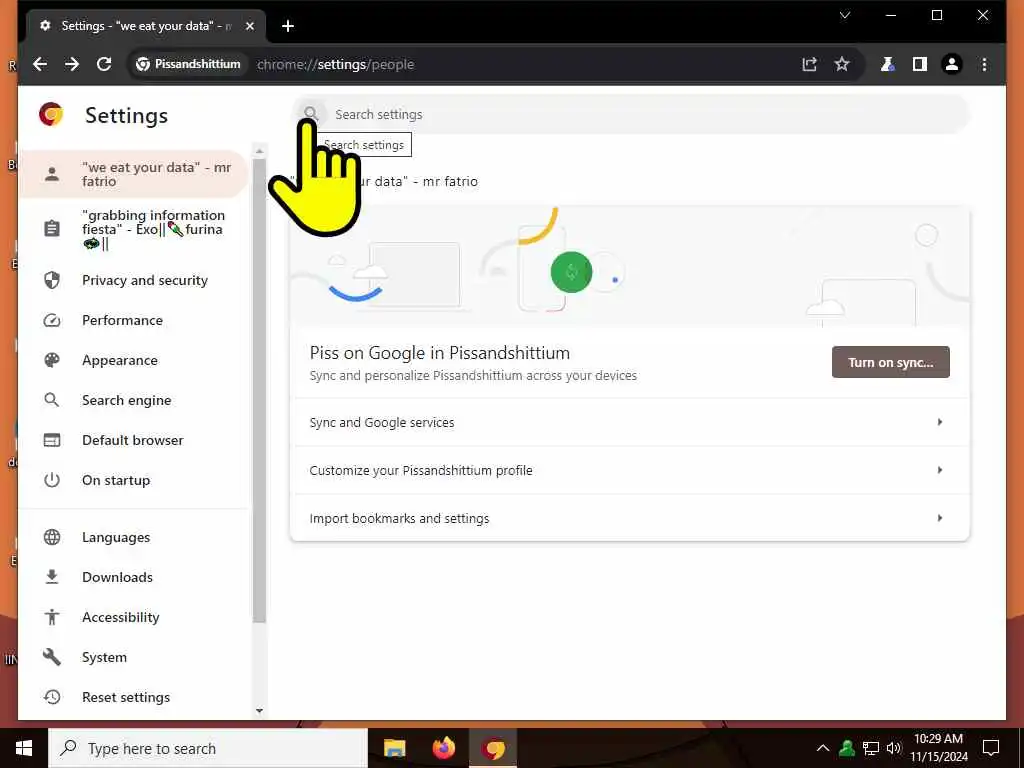Click the speedometer icon for Performance
This screenshot has width=1024, height=768.
52,320
